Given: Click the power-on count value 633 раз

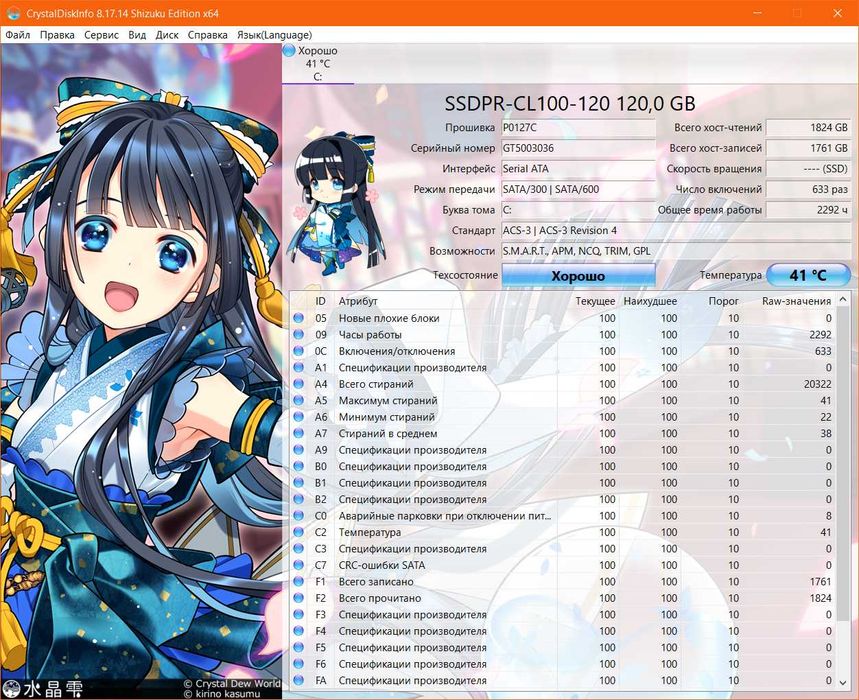Looking at the screenshot, I should [x=808, y=190].
